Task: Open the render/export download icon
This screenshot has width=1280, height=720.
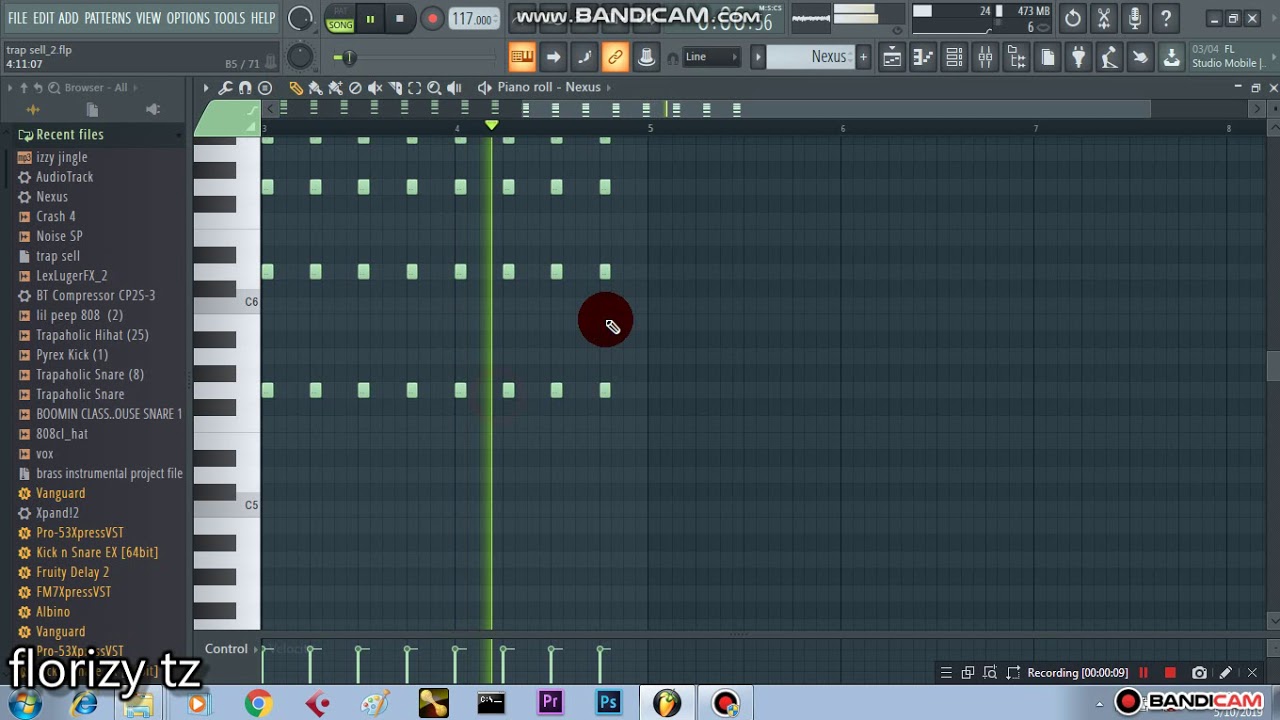Action: coord(1171,57)
